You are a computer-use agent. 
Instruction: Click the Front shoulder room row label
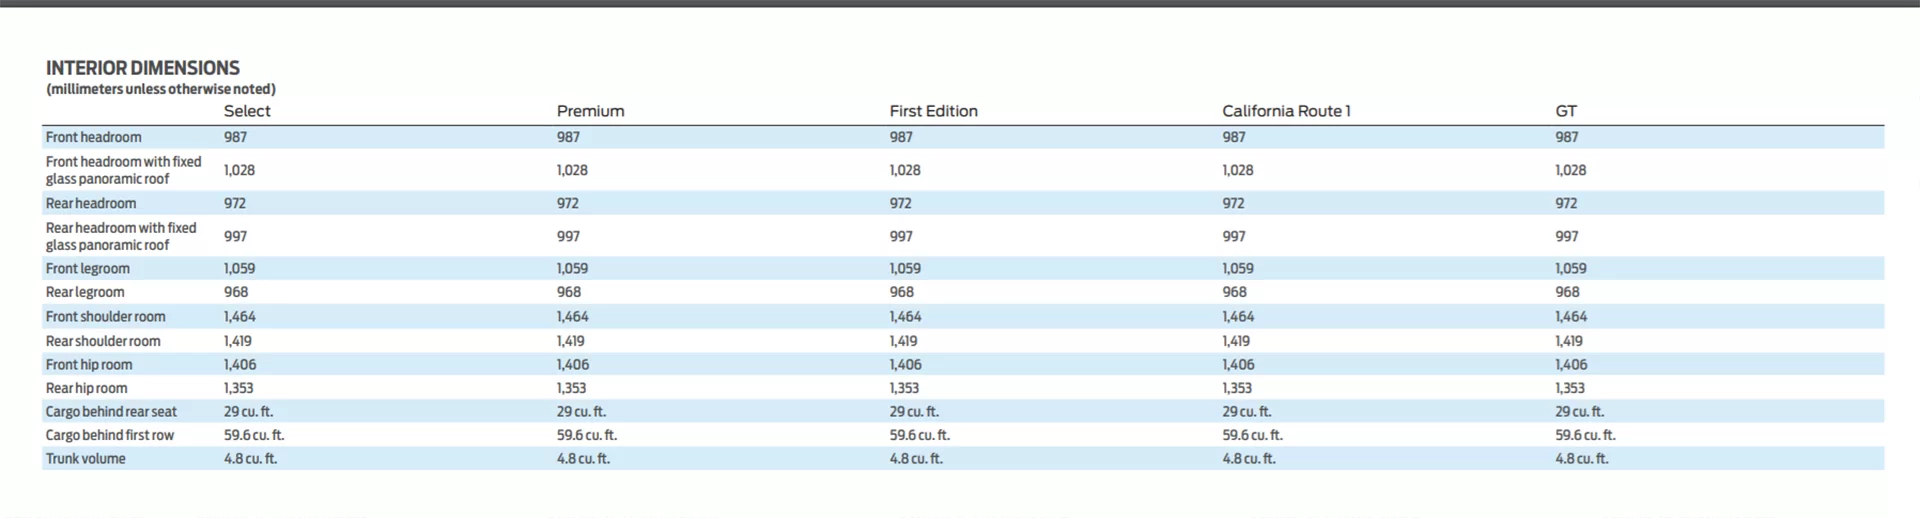point(105,316)
